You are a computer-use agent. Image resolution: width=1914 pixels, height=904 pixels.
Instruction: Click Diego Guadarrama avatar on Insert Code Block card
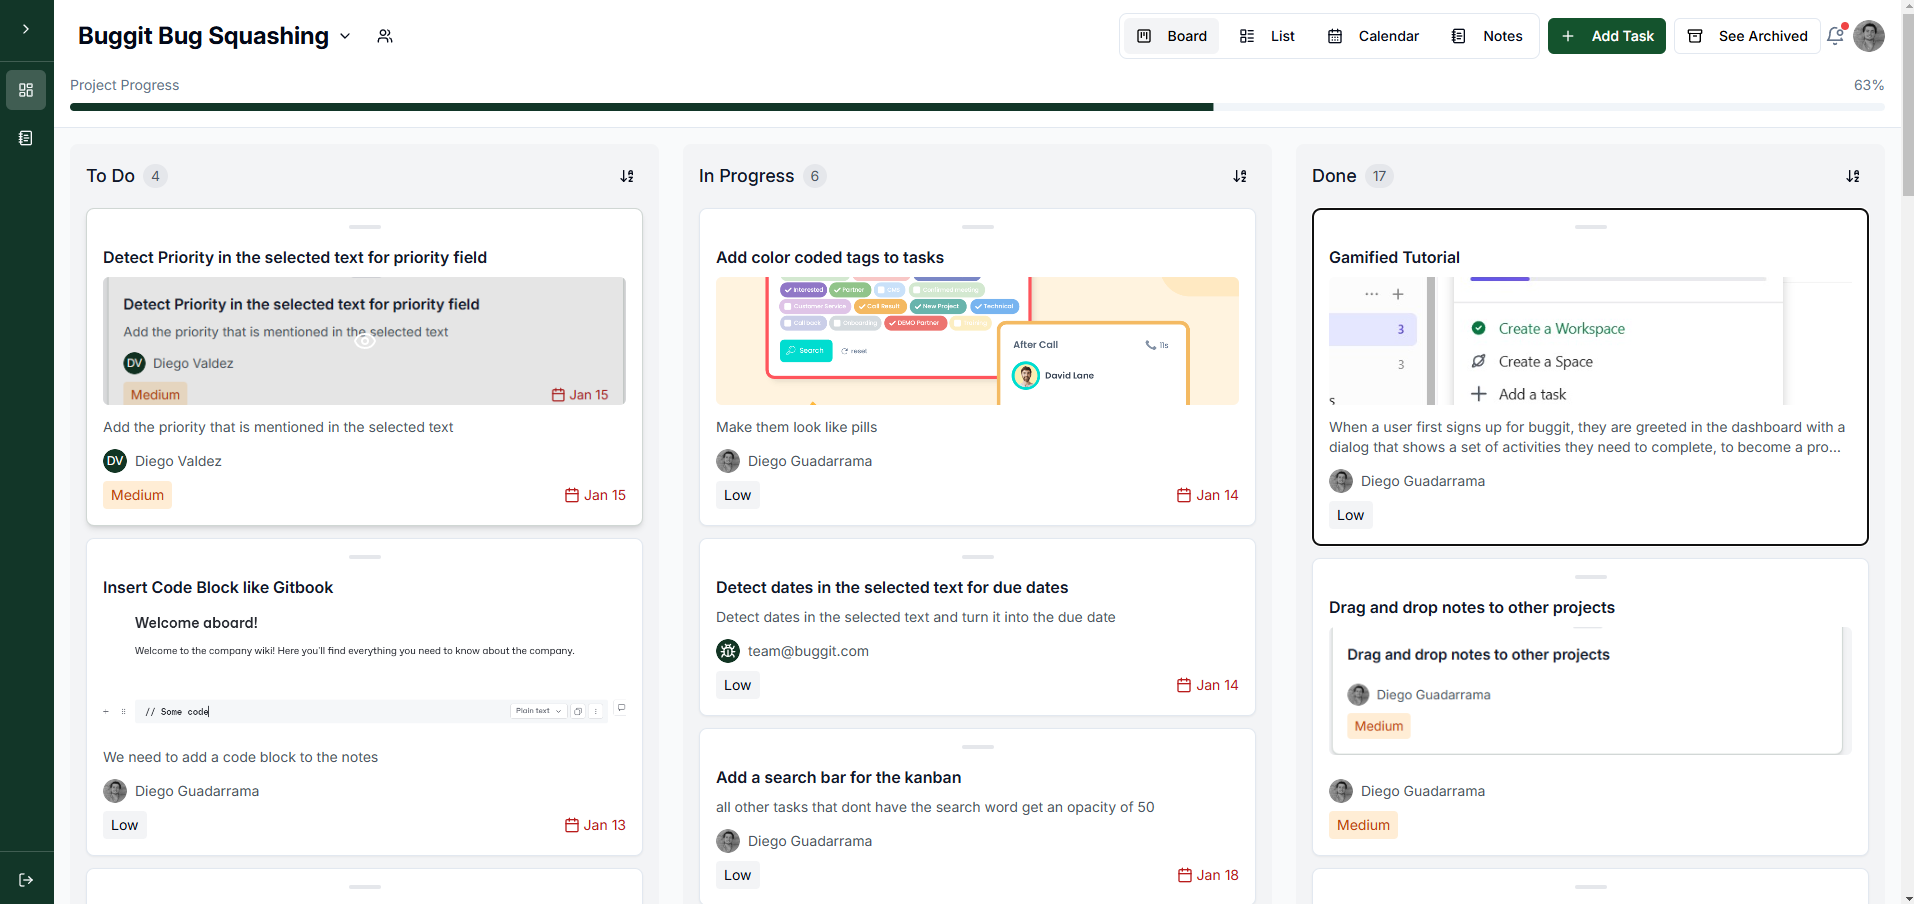coord(115,791)
